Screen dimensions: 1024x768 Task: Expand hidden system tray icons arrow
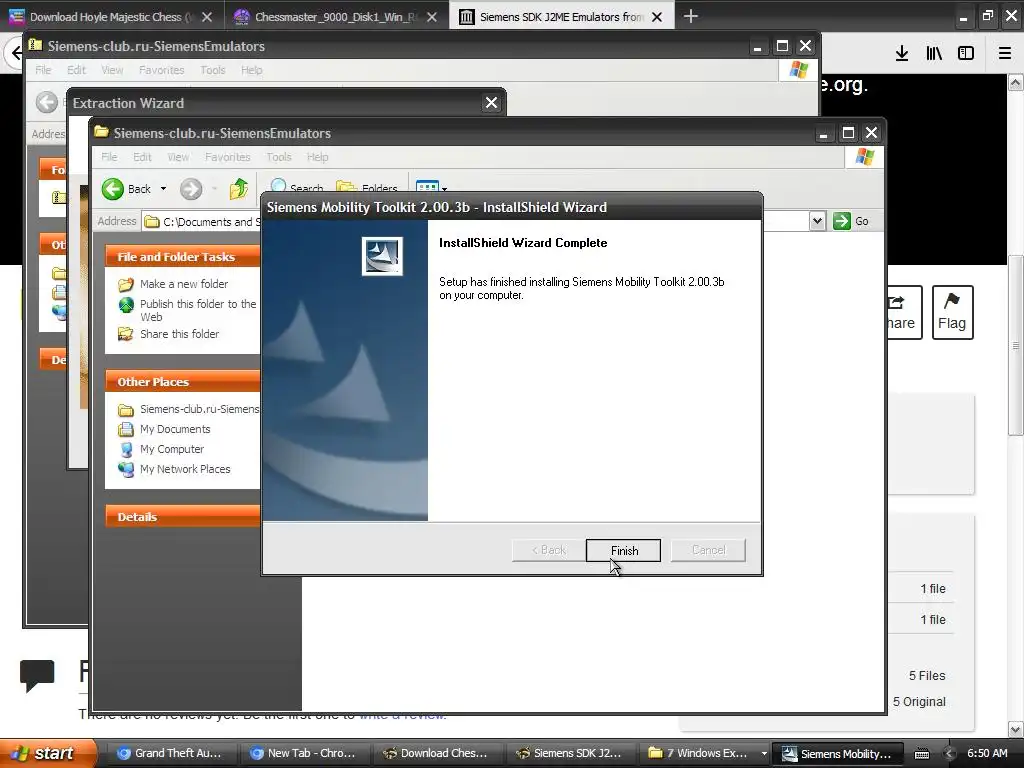point(950,754)
